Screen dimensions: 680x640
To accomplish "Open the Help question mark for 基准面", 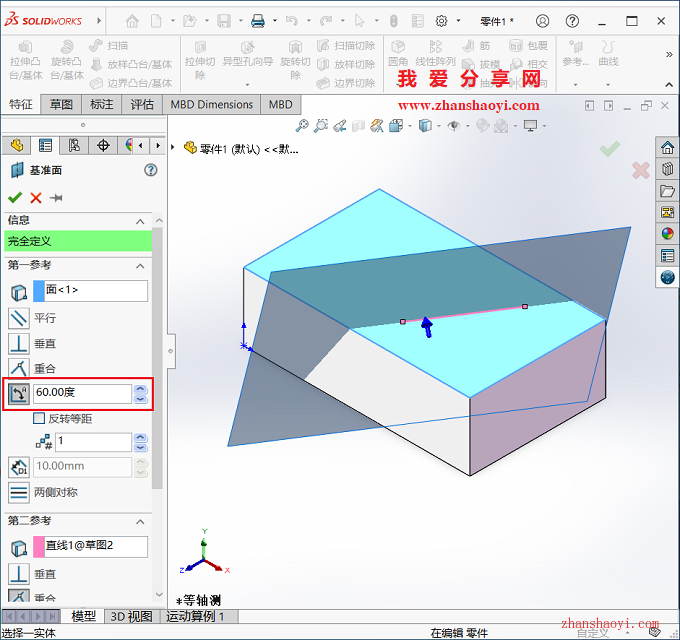I will coord(150,170).
